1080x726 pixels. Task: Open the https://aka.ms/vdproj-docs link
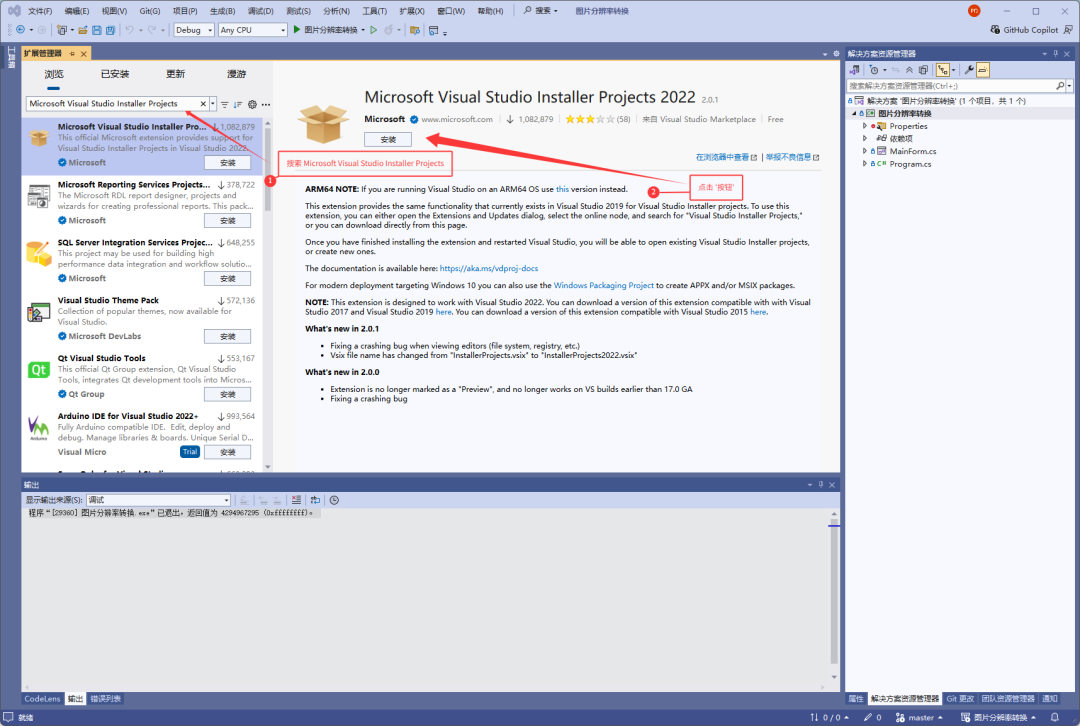click(489, 269)
